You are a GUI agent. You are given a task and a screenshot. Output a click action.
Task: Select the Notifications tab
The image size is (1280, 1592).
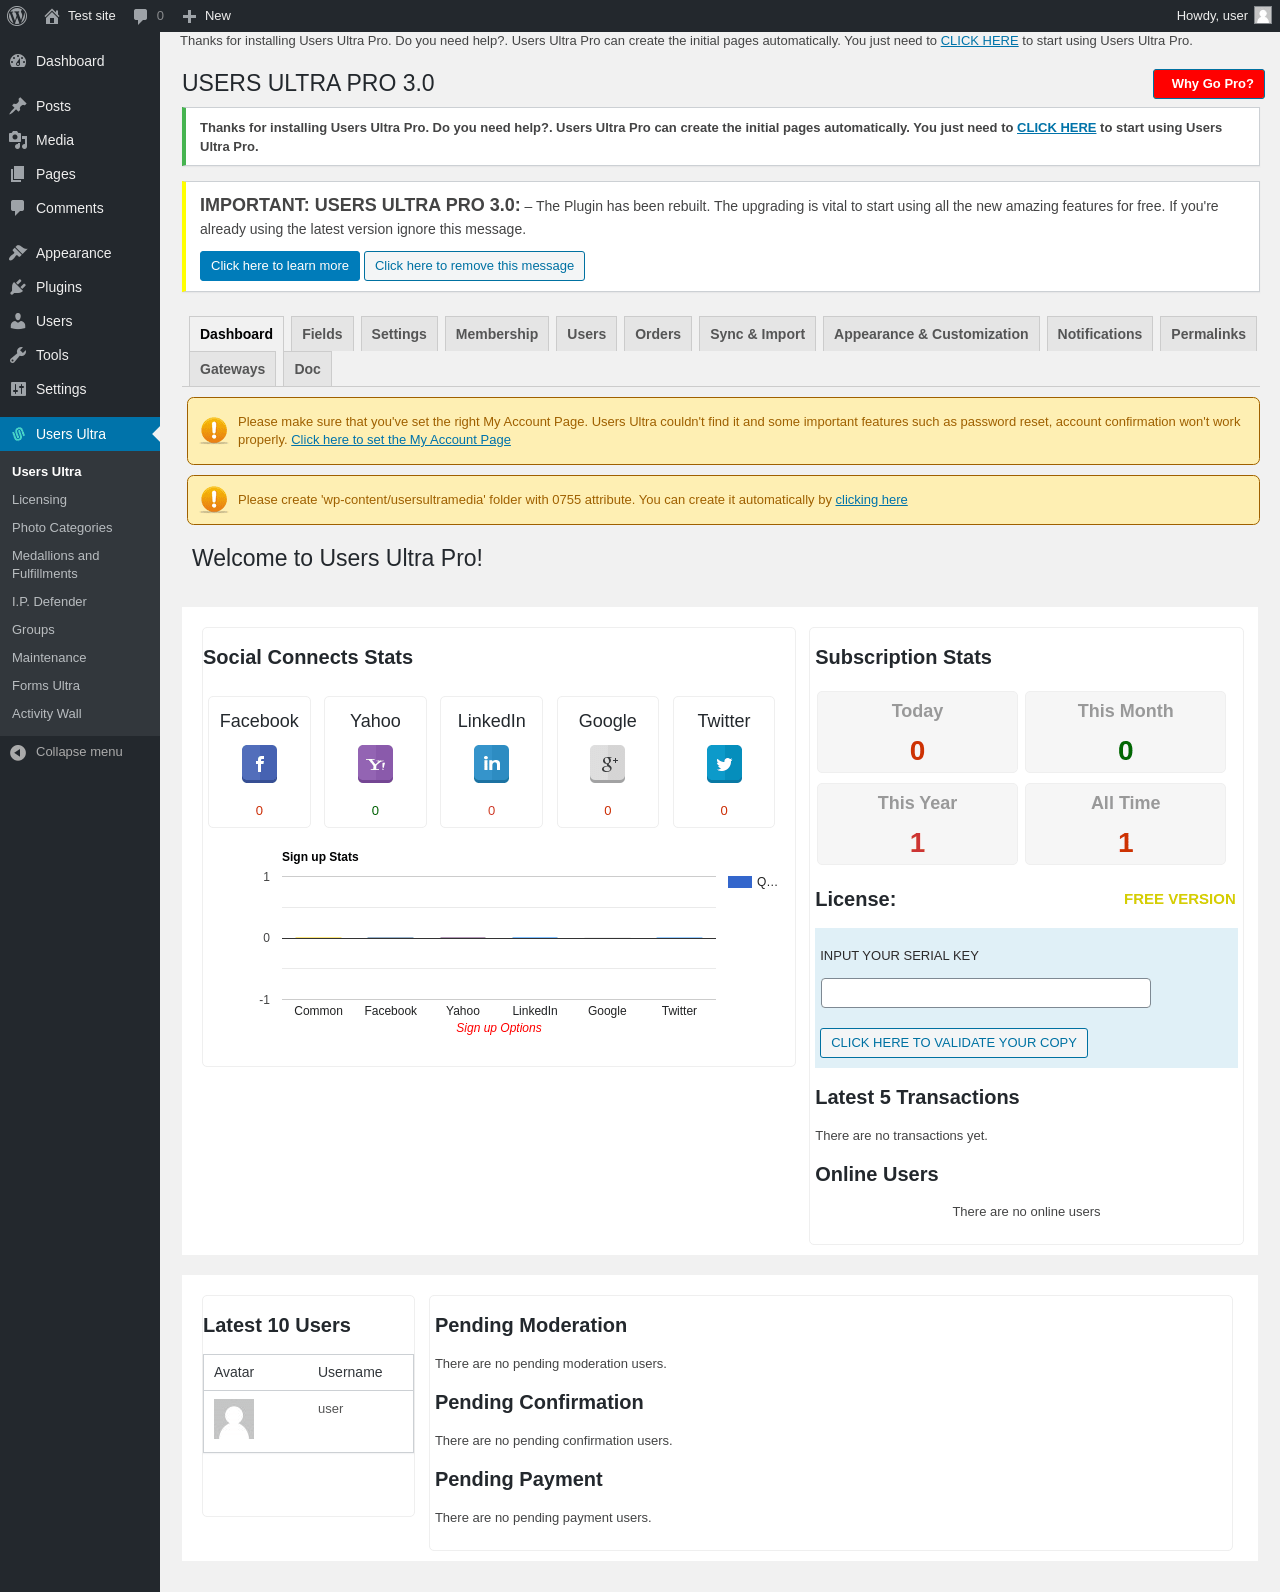click(1100, 334)
